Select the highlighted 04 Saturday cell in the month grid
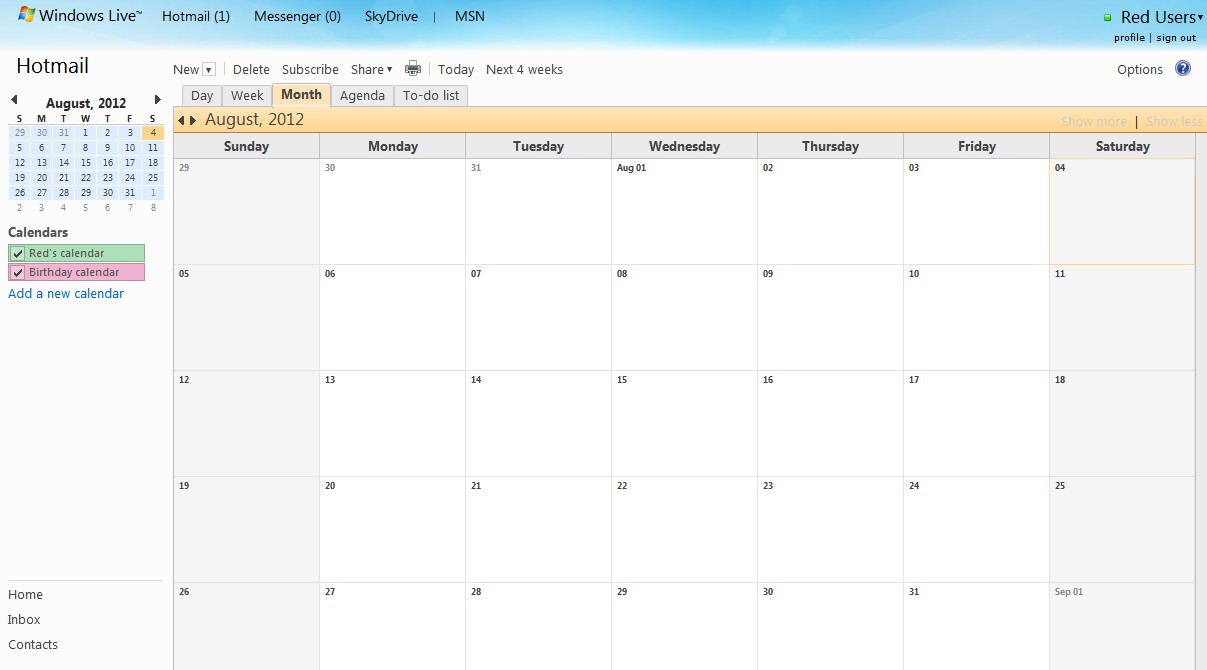Viewport: 1207px width, 670px height. tap(1122, 212)
